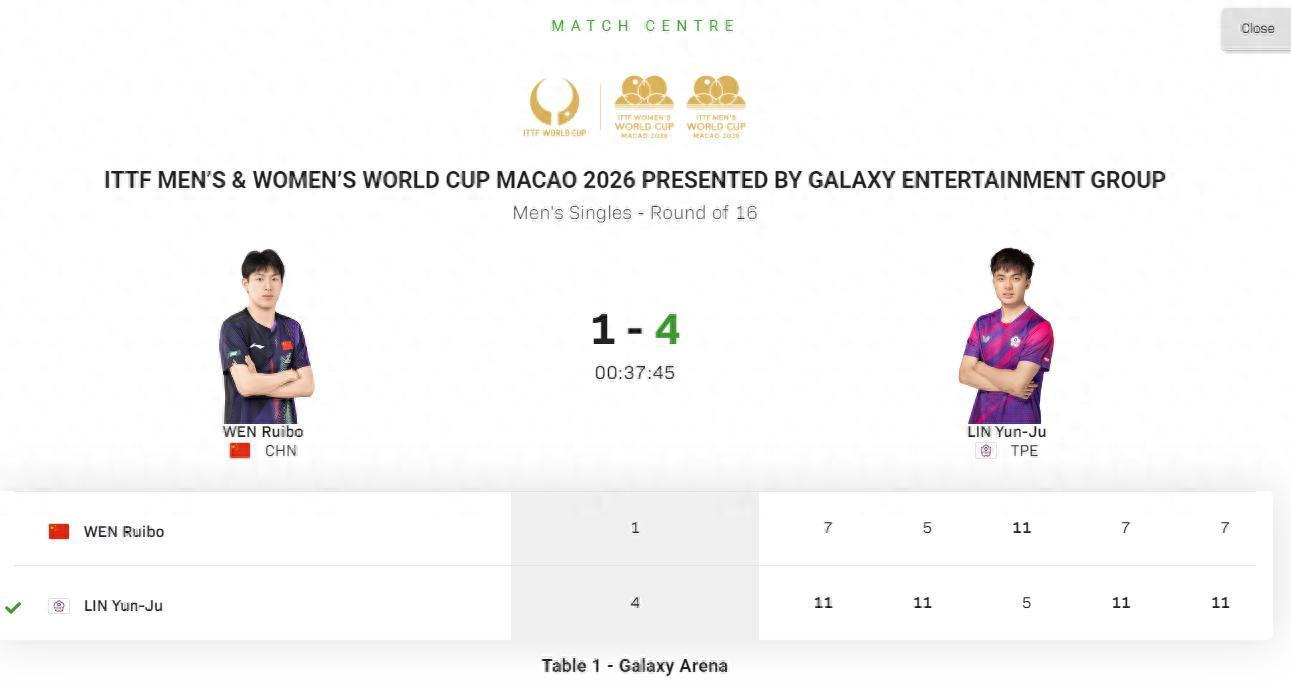Click the TPE flag in LIN Yun-Ju row
This screenshot has height=693, width=1291.
[x=59, y=605]
